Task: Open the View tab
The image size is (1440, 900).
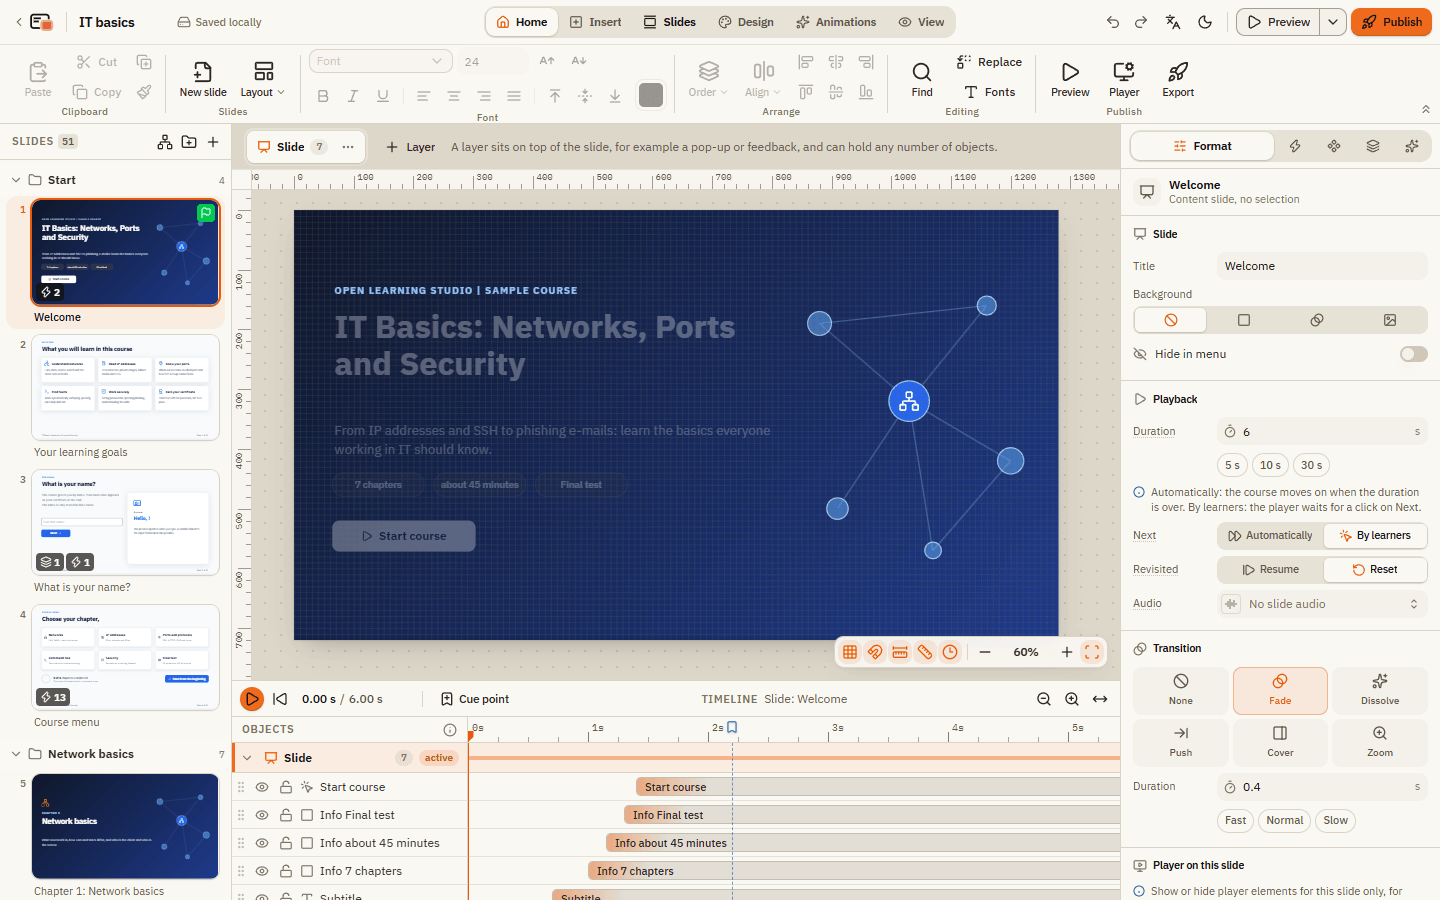Action: (921, 22)
